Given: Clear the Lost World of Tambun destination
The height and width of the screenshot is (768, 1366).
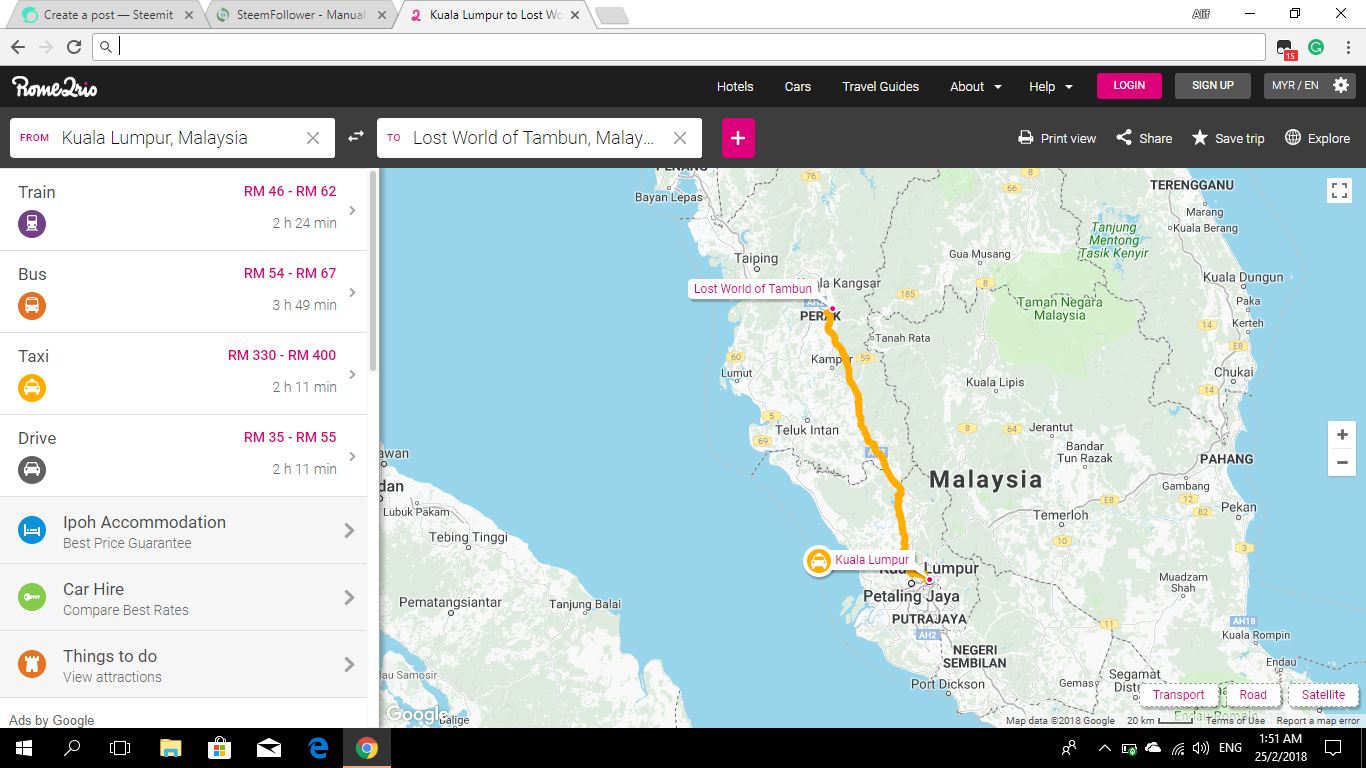Looking at the screenshot, I should (680, 138).
